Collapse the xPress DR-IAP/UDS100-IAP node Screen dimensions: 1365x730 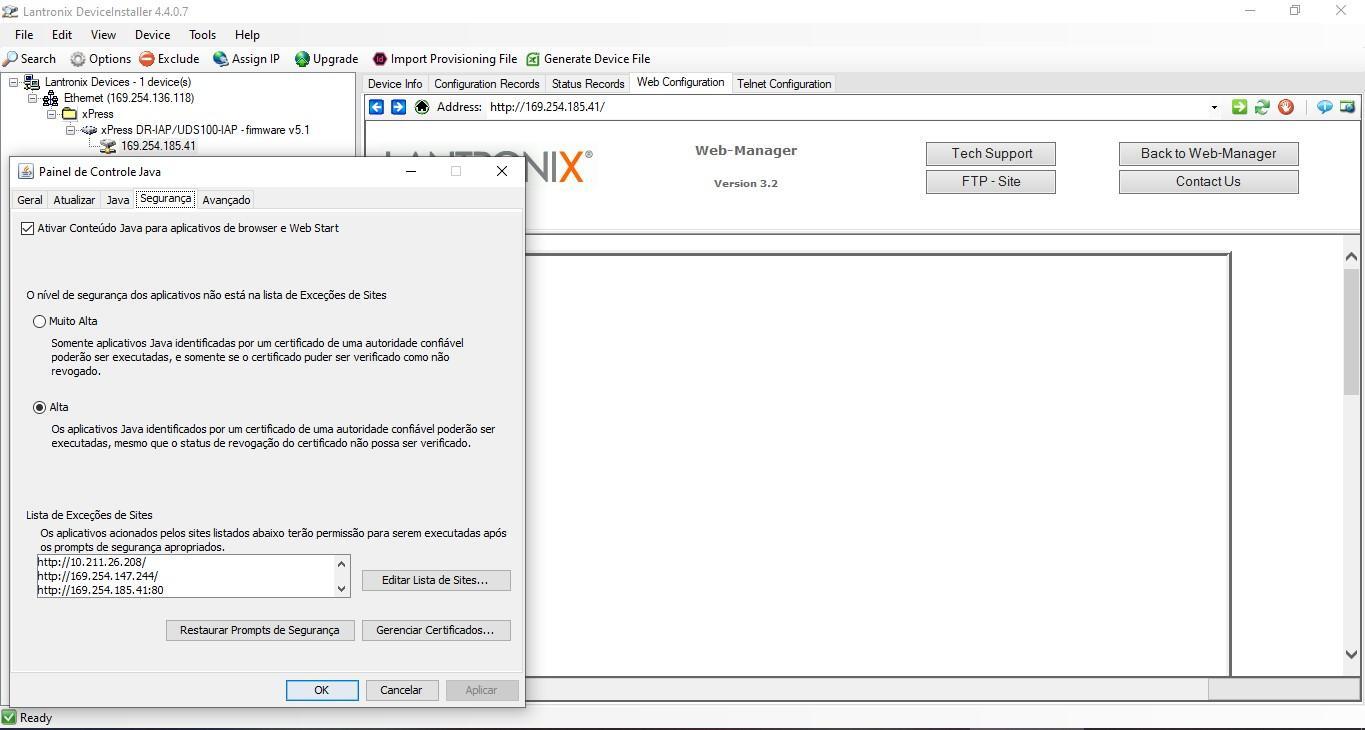click(x=70, y=130)
